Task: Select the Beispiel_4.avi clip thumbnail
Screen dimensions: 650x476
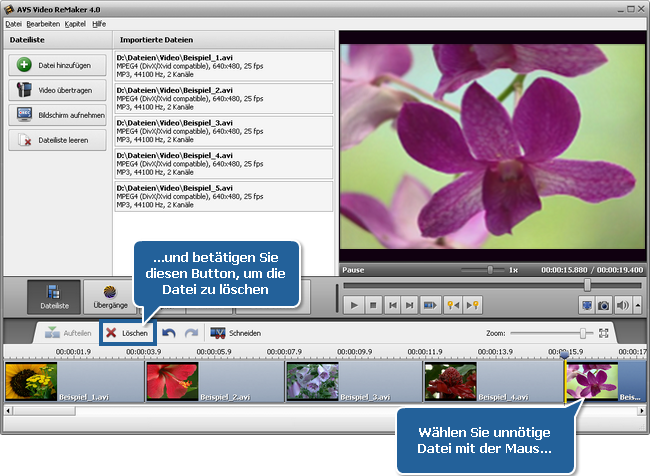Action: click(x=451, y=381)
